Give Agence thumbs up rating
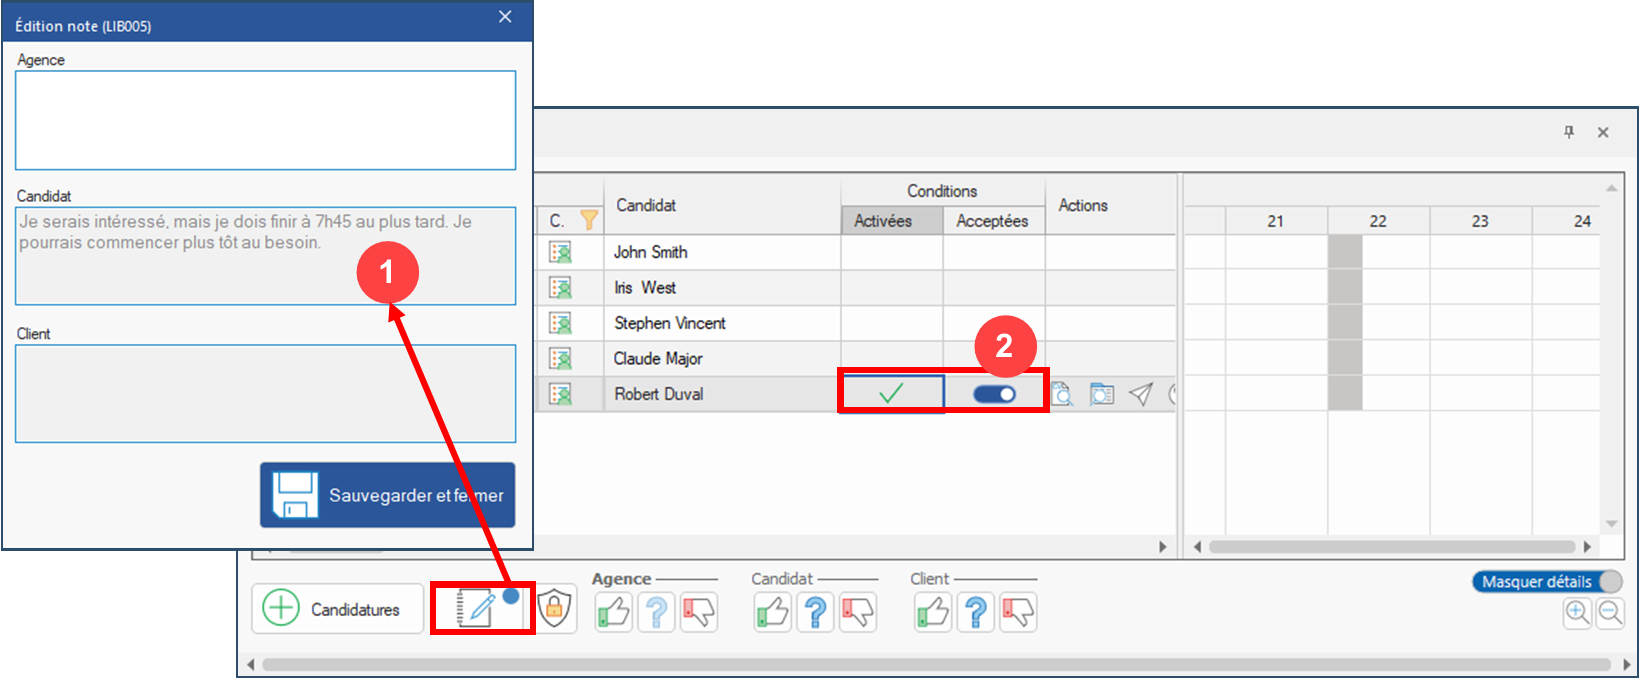Image resolution: width=1640 pixels, height=678 pixels. [614, 611]
